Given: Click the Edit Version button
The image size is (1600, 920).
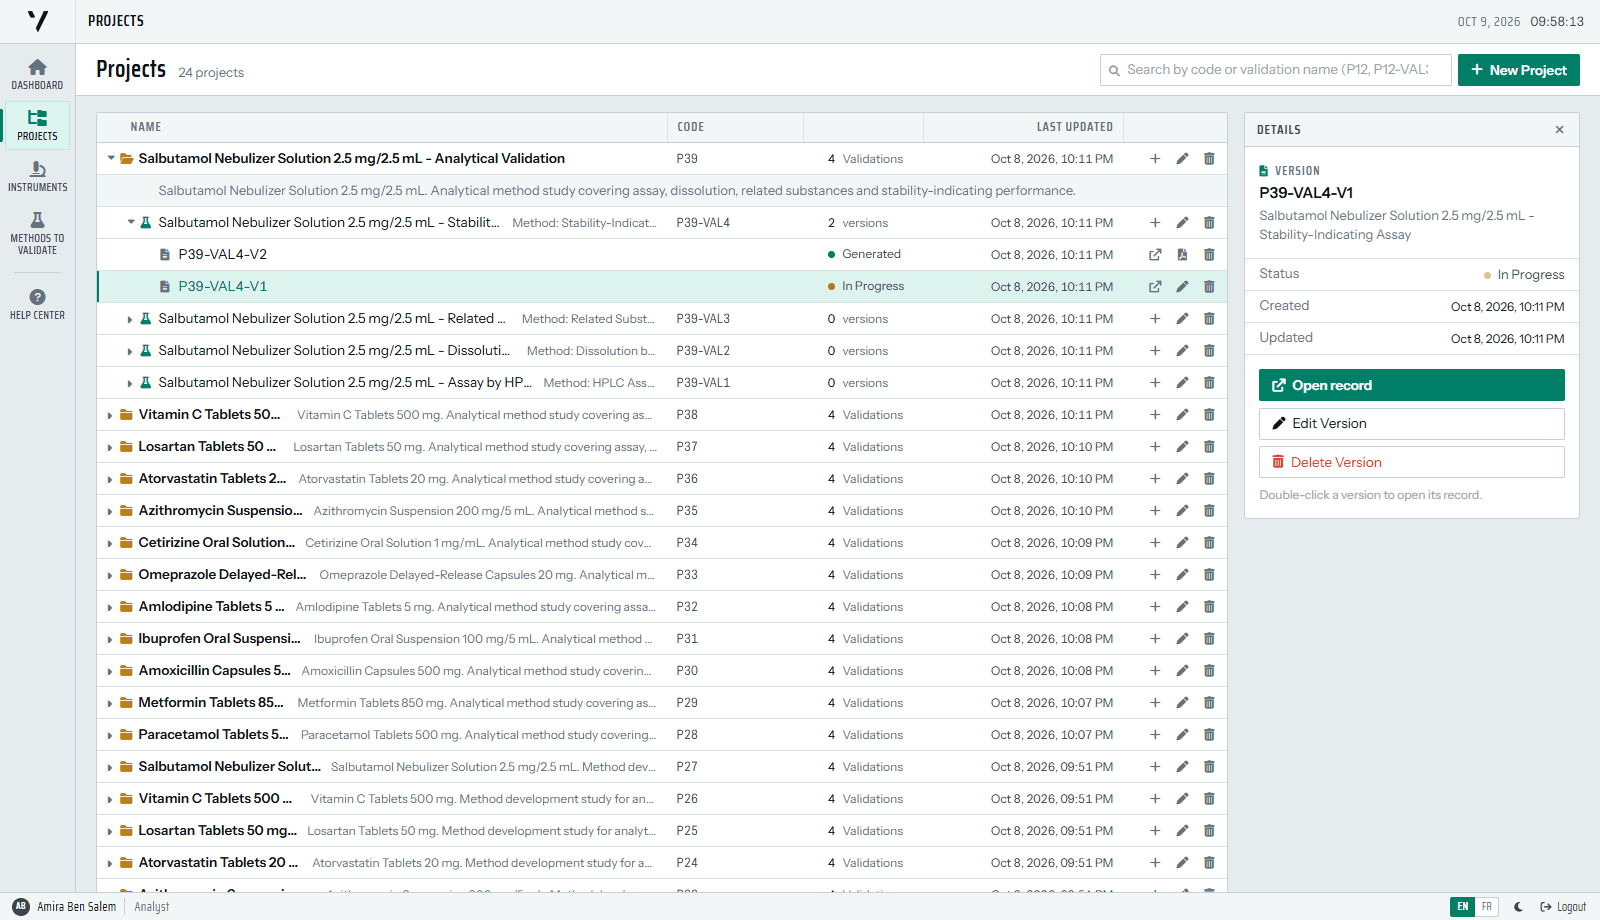Looking at the screenshot, I should 1411,424.
